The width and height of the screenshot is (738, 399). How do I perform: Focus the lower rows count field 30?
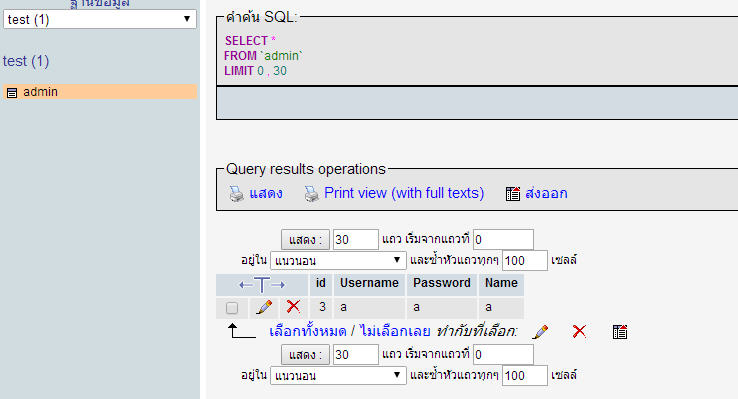tap(355, 354)
